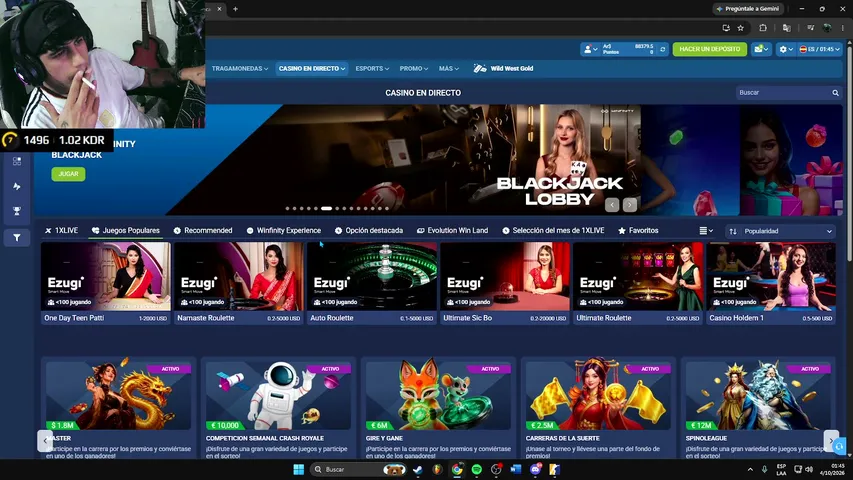Click the Windows taskbar Buscar box
Viewport: 853px width, 480px height.
pos(358,469)
